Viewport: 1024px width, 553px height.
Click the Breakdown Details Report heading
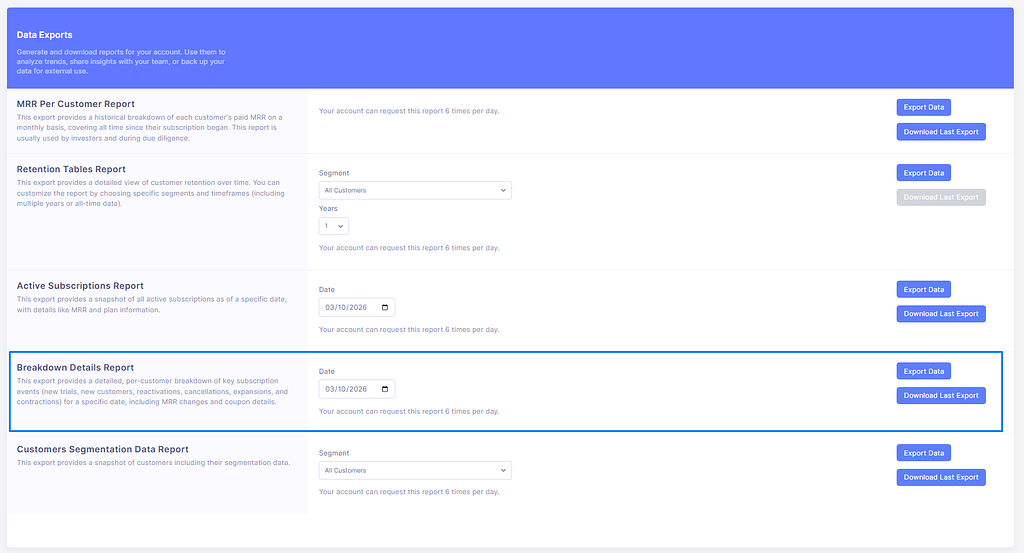[75, 368]
